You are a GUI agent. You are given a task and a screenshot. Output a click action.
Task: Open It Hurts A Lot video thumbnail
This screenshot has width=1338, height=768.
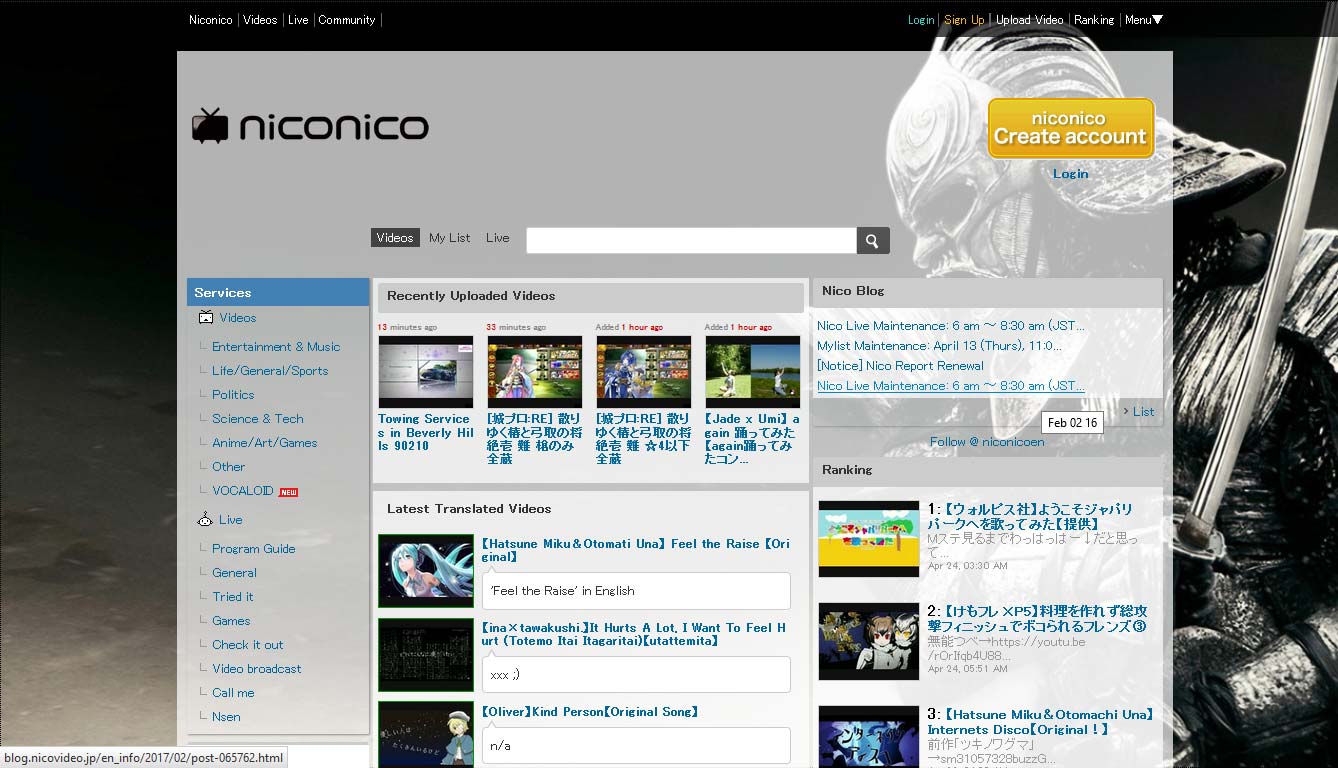(x=426, y=655)
